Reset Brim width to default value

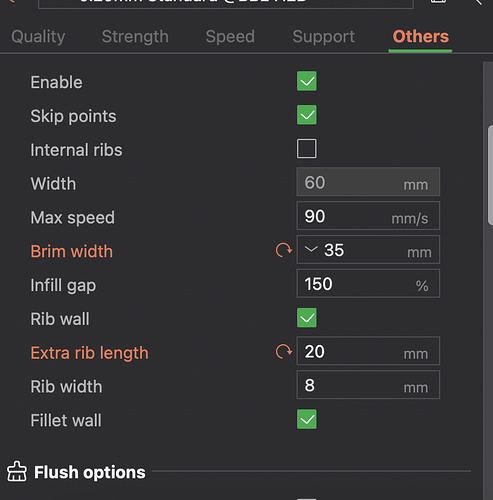point(284,250)
